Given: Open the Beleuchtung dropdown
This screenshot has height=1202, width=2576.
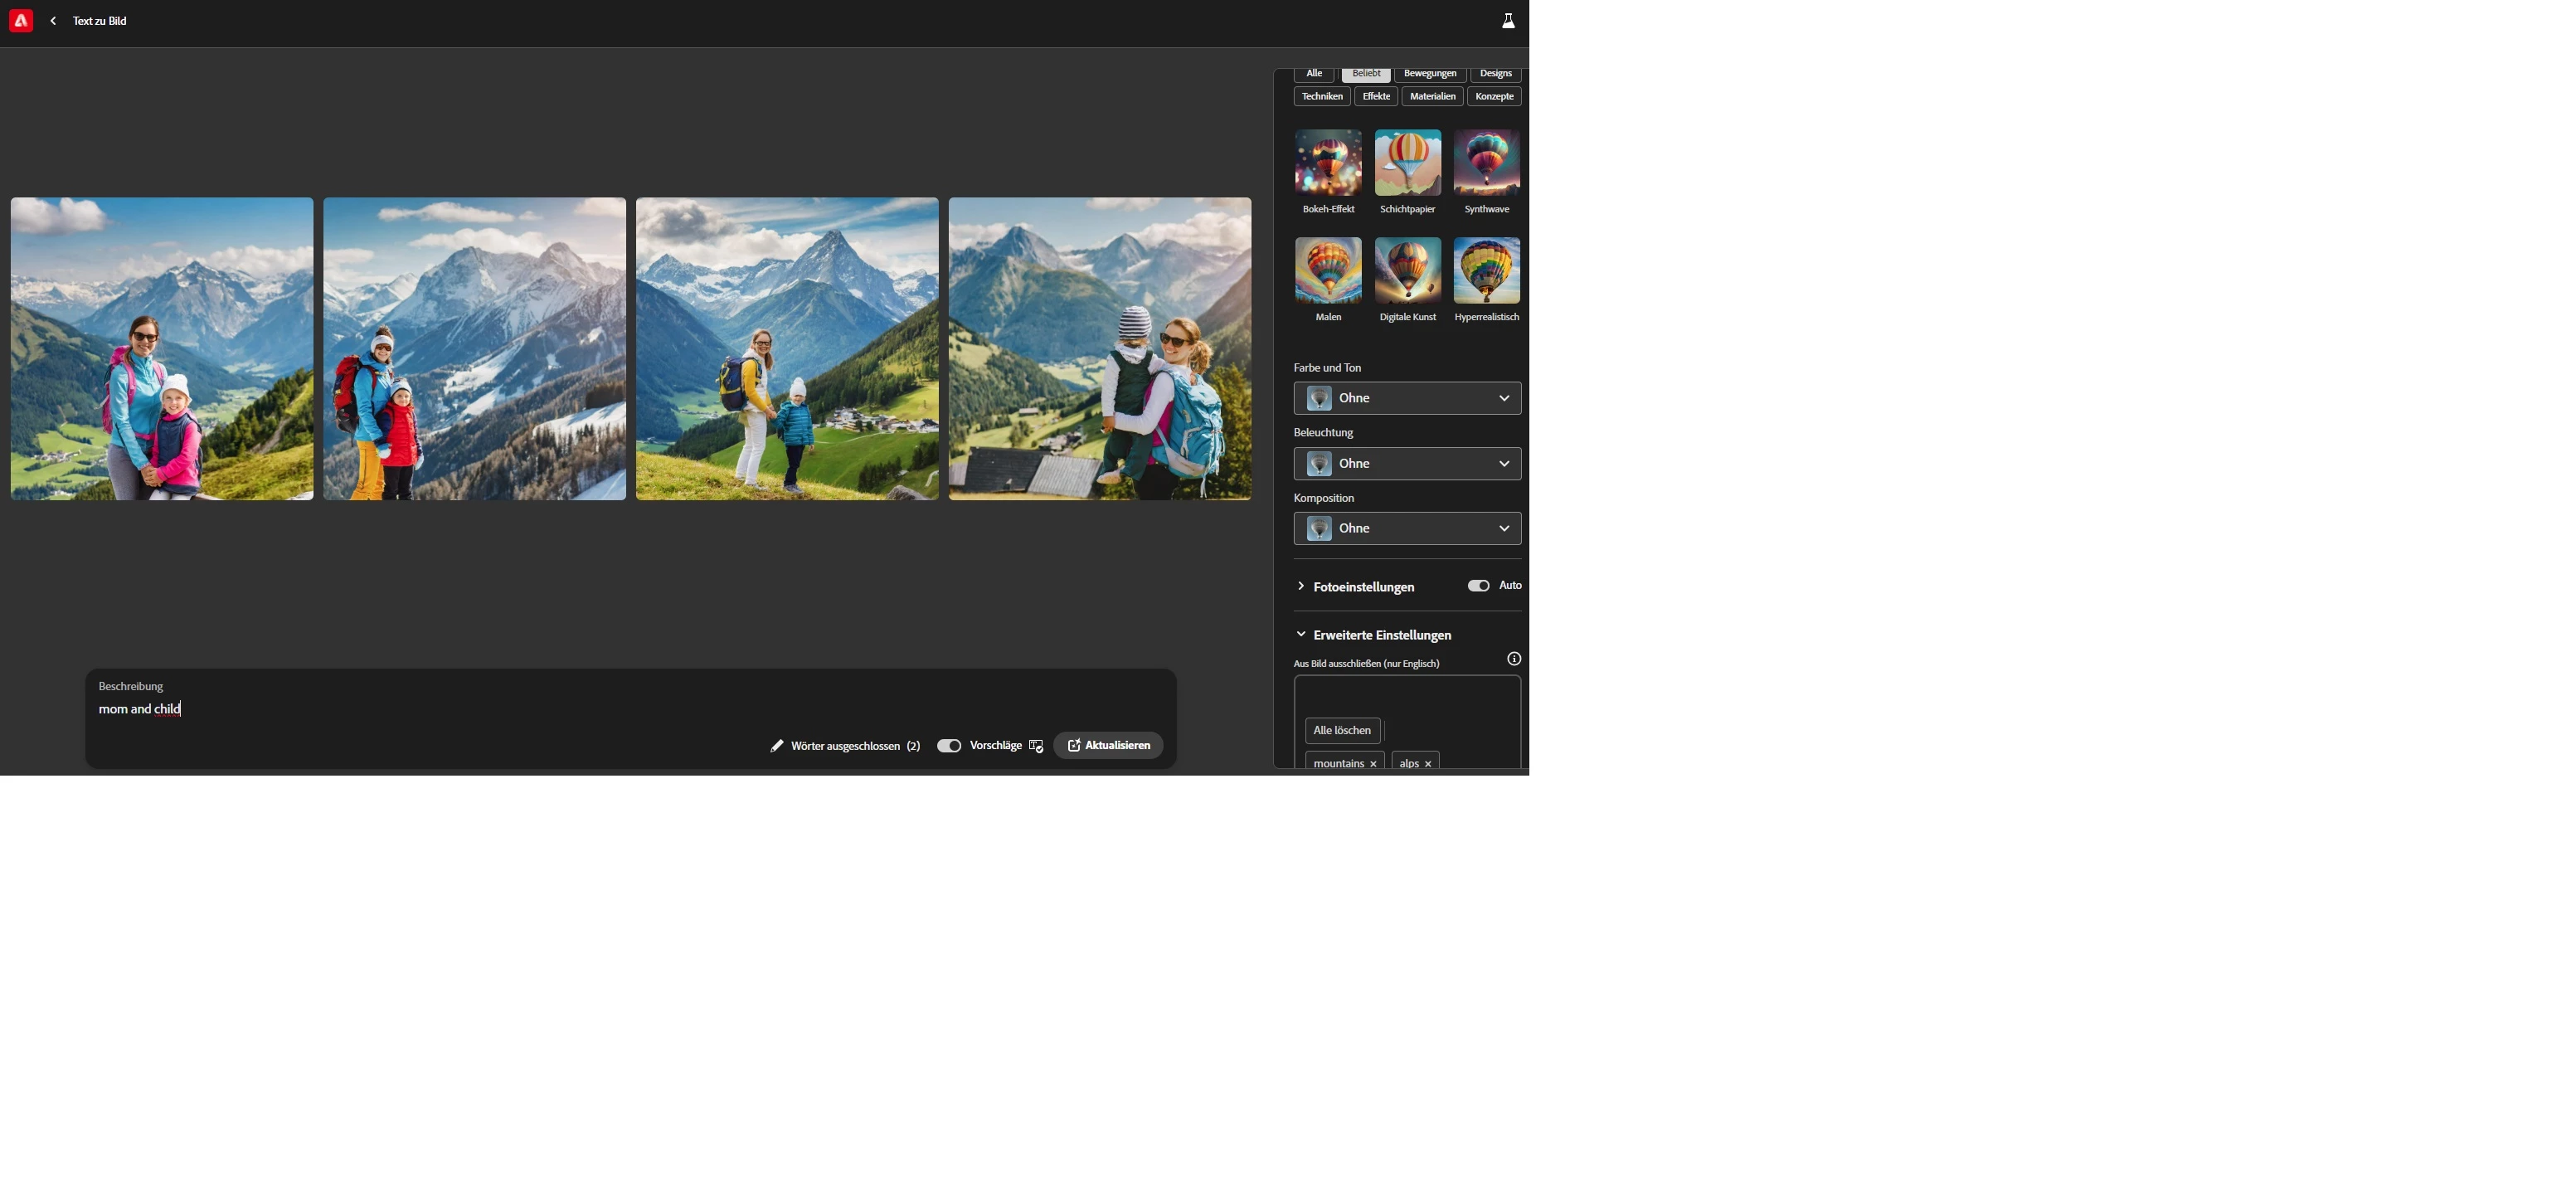Looking at the screenshot, I should (1407, 464).
